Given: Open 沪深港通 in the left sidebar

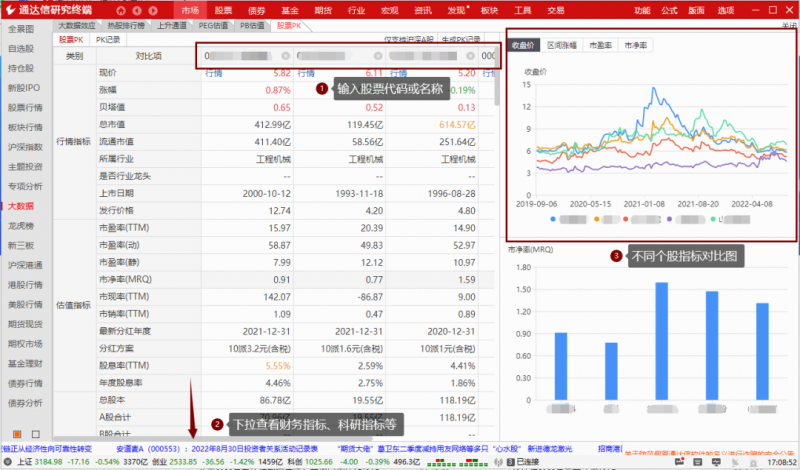Looking at the screenshot, I should click(25, 265).
